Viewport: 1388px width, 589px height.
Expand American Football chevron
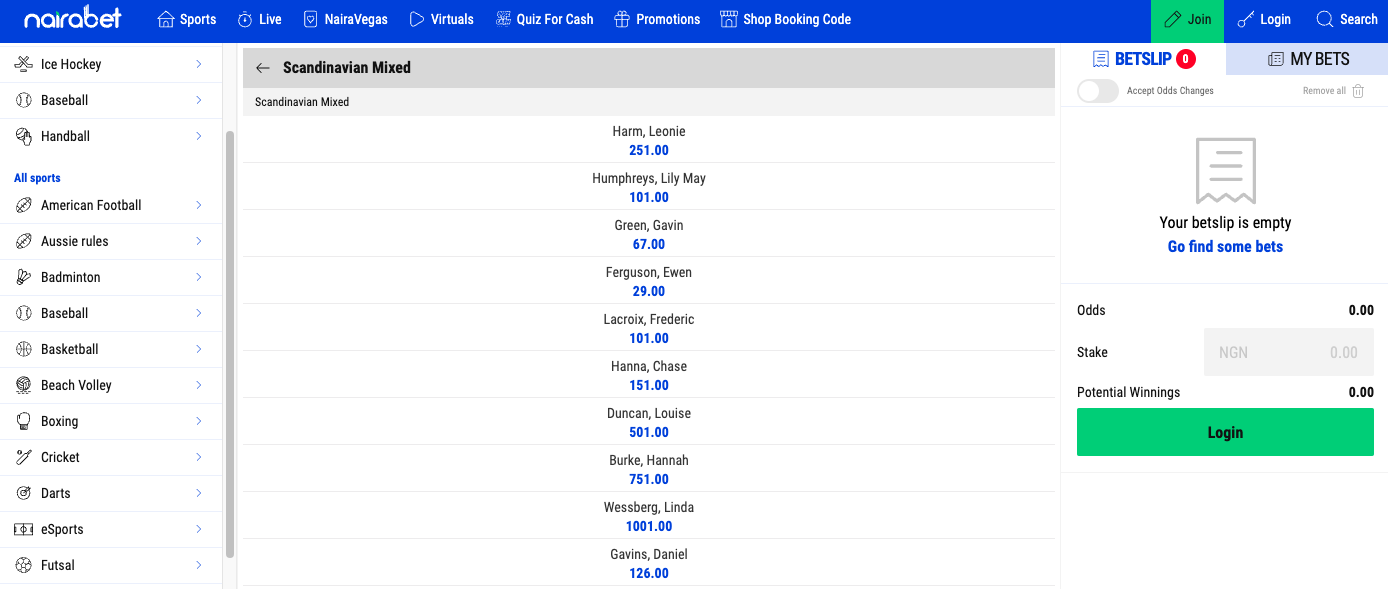coord(199,205)
